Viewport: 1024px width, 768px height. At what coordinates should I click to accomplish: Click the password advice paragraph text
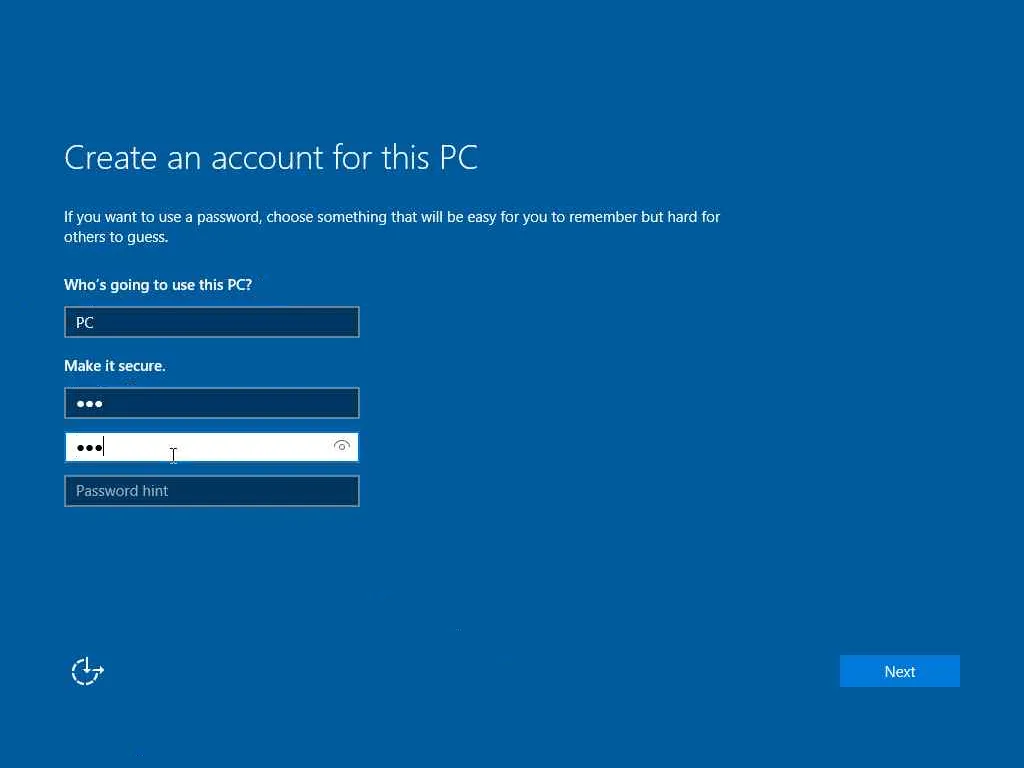pos(392,227)
